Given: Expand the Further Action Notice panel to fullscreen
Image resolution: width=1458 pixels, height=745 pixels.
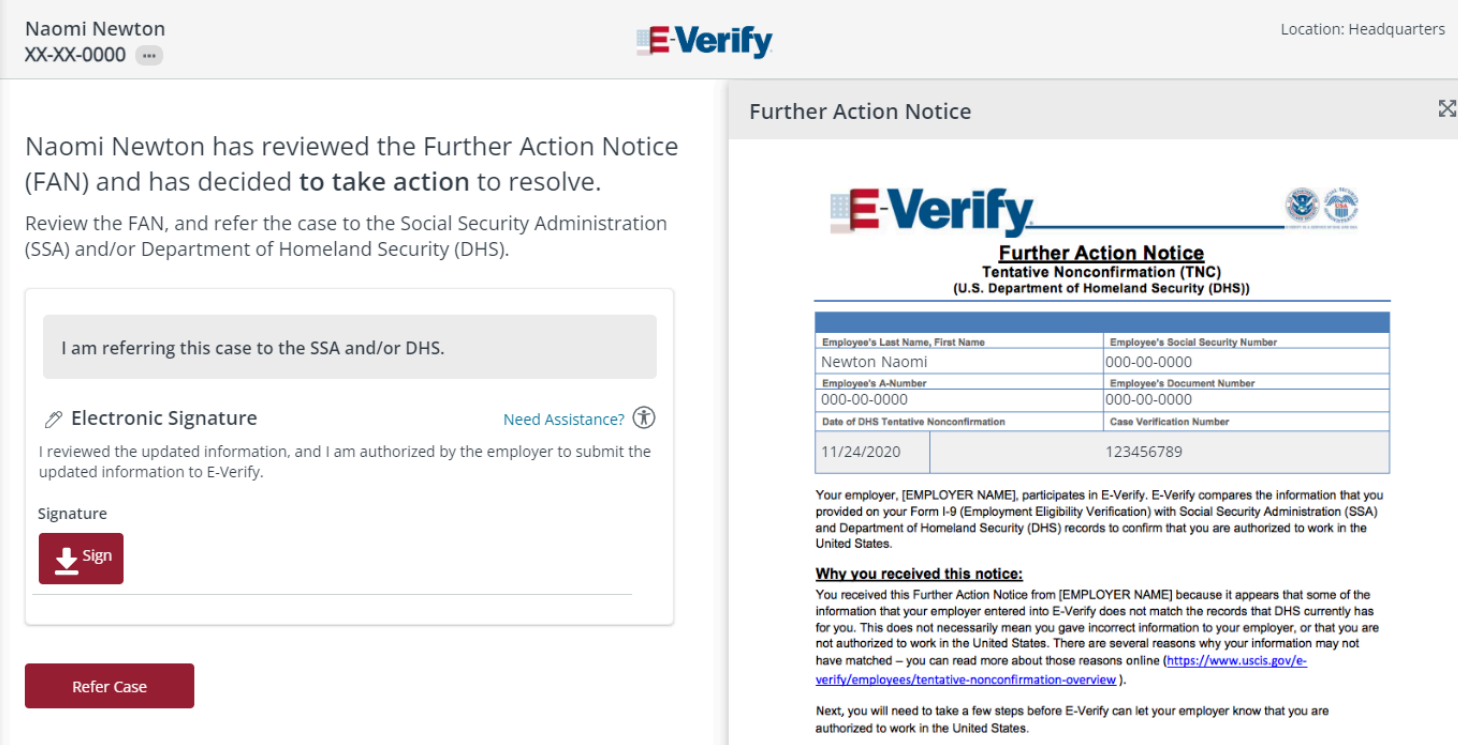Looking at the screenshot, I should pos(1447,109).
